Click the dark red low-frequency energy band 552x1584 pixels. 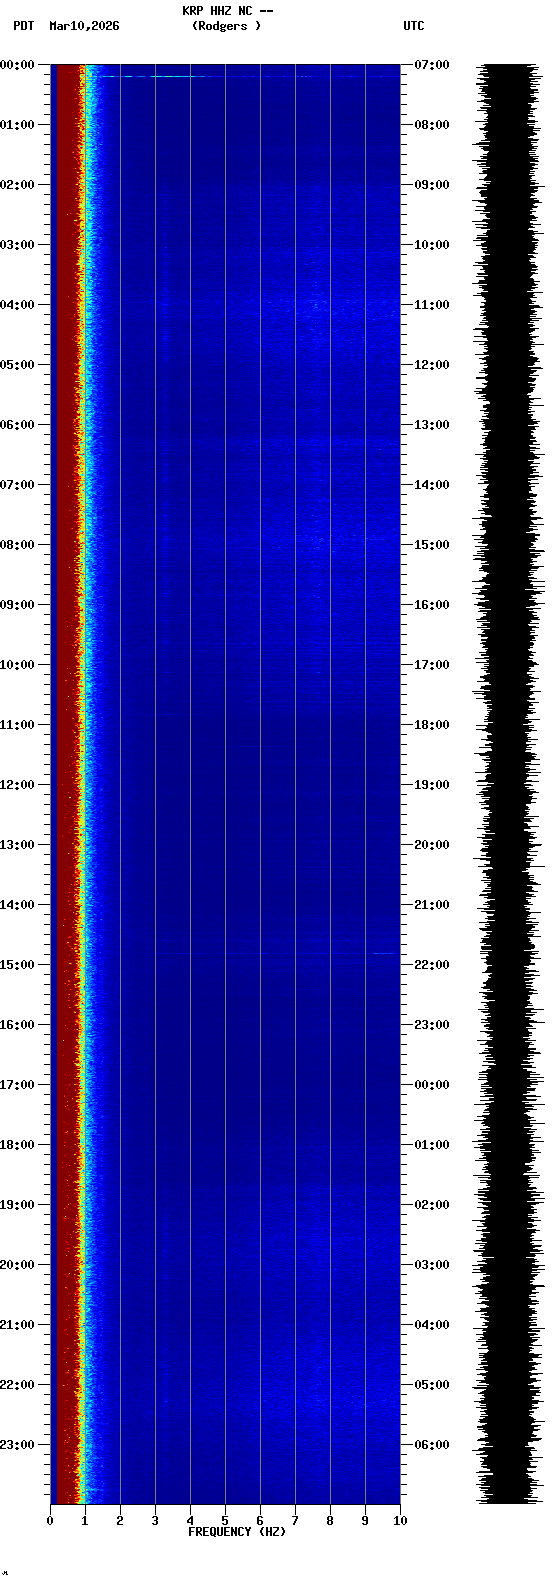point(66,784)
